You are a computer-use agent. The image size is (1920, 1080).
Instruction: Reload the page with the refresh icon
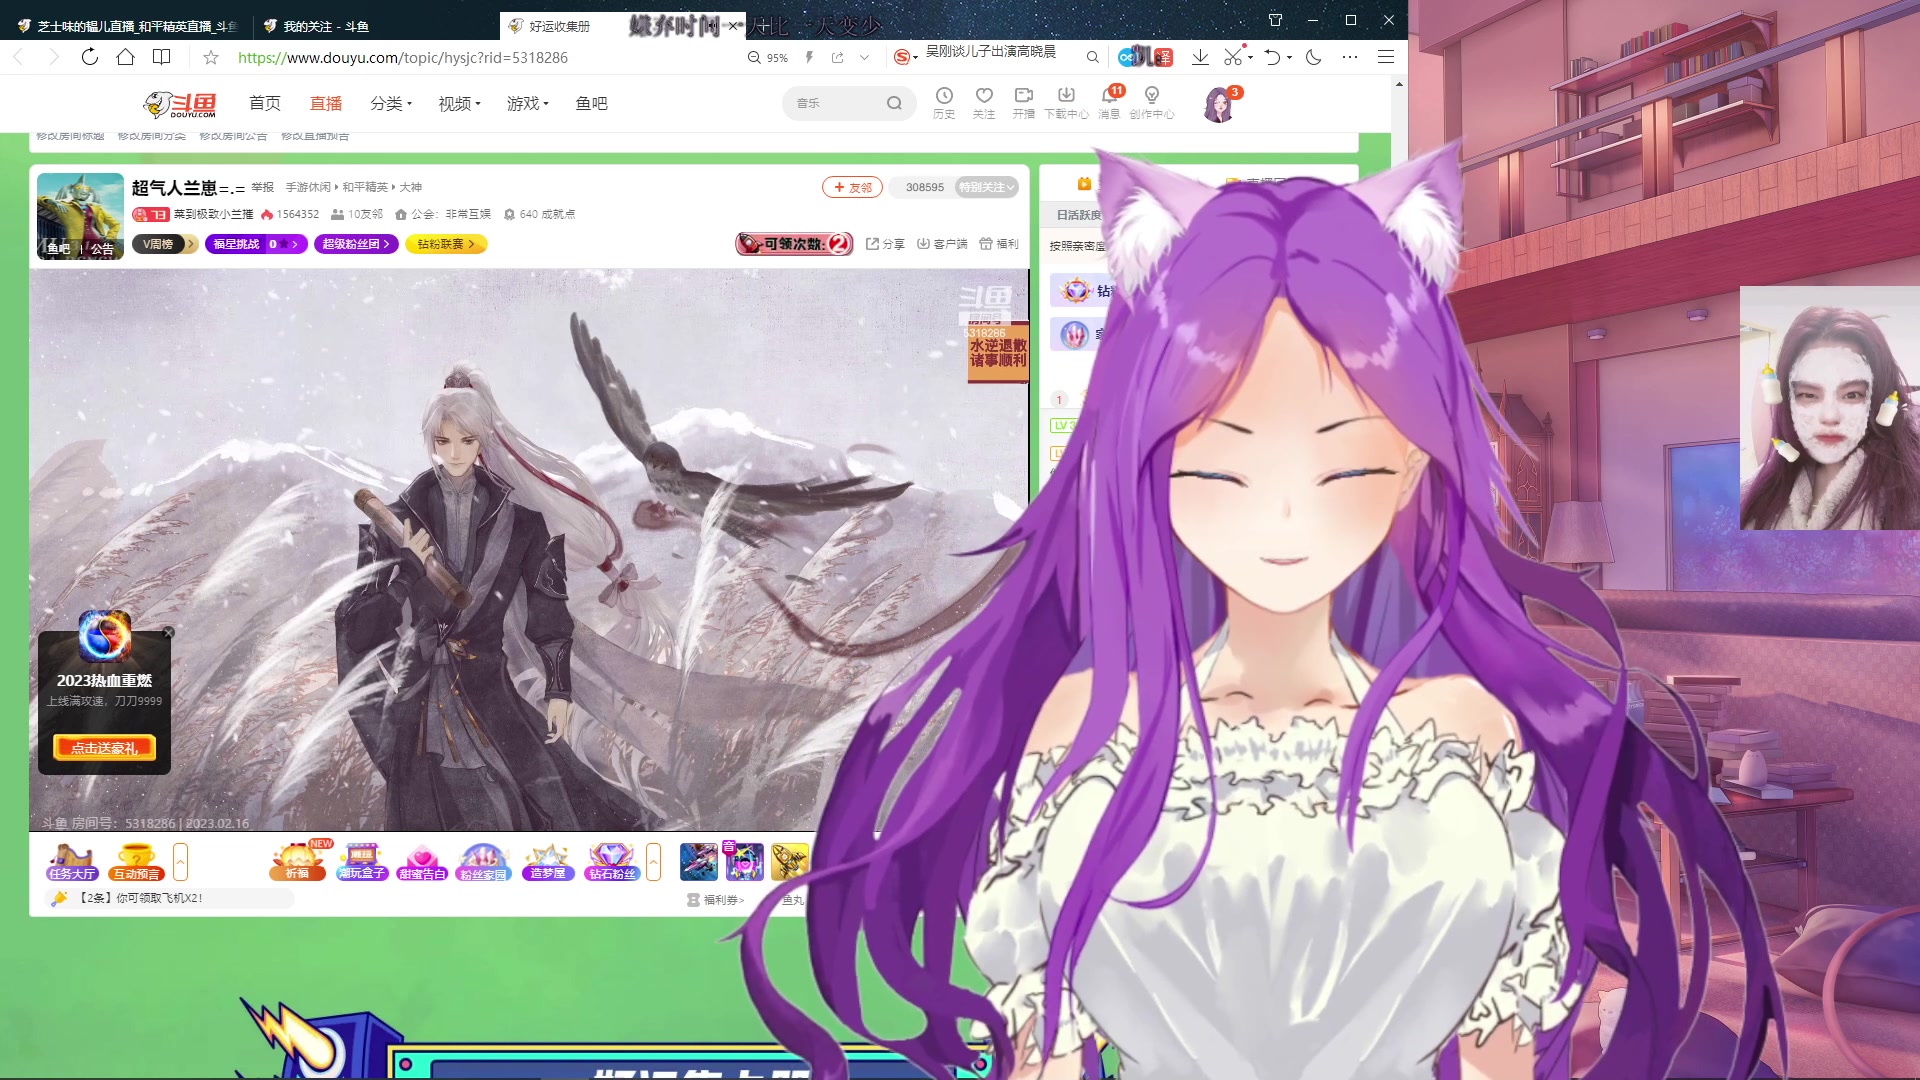coord(90,57)
